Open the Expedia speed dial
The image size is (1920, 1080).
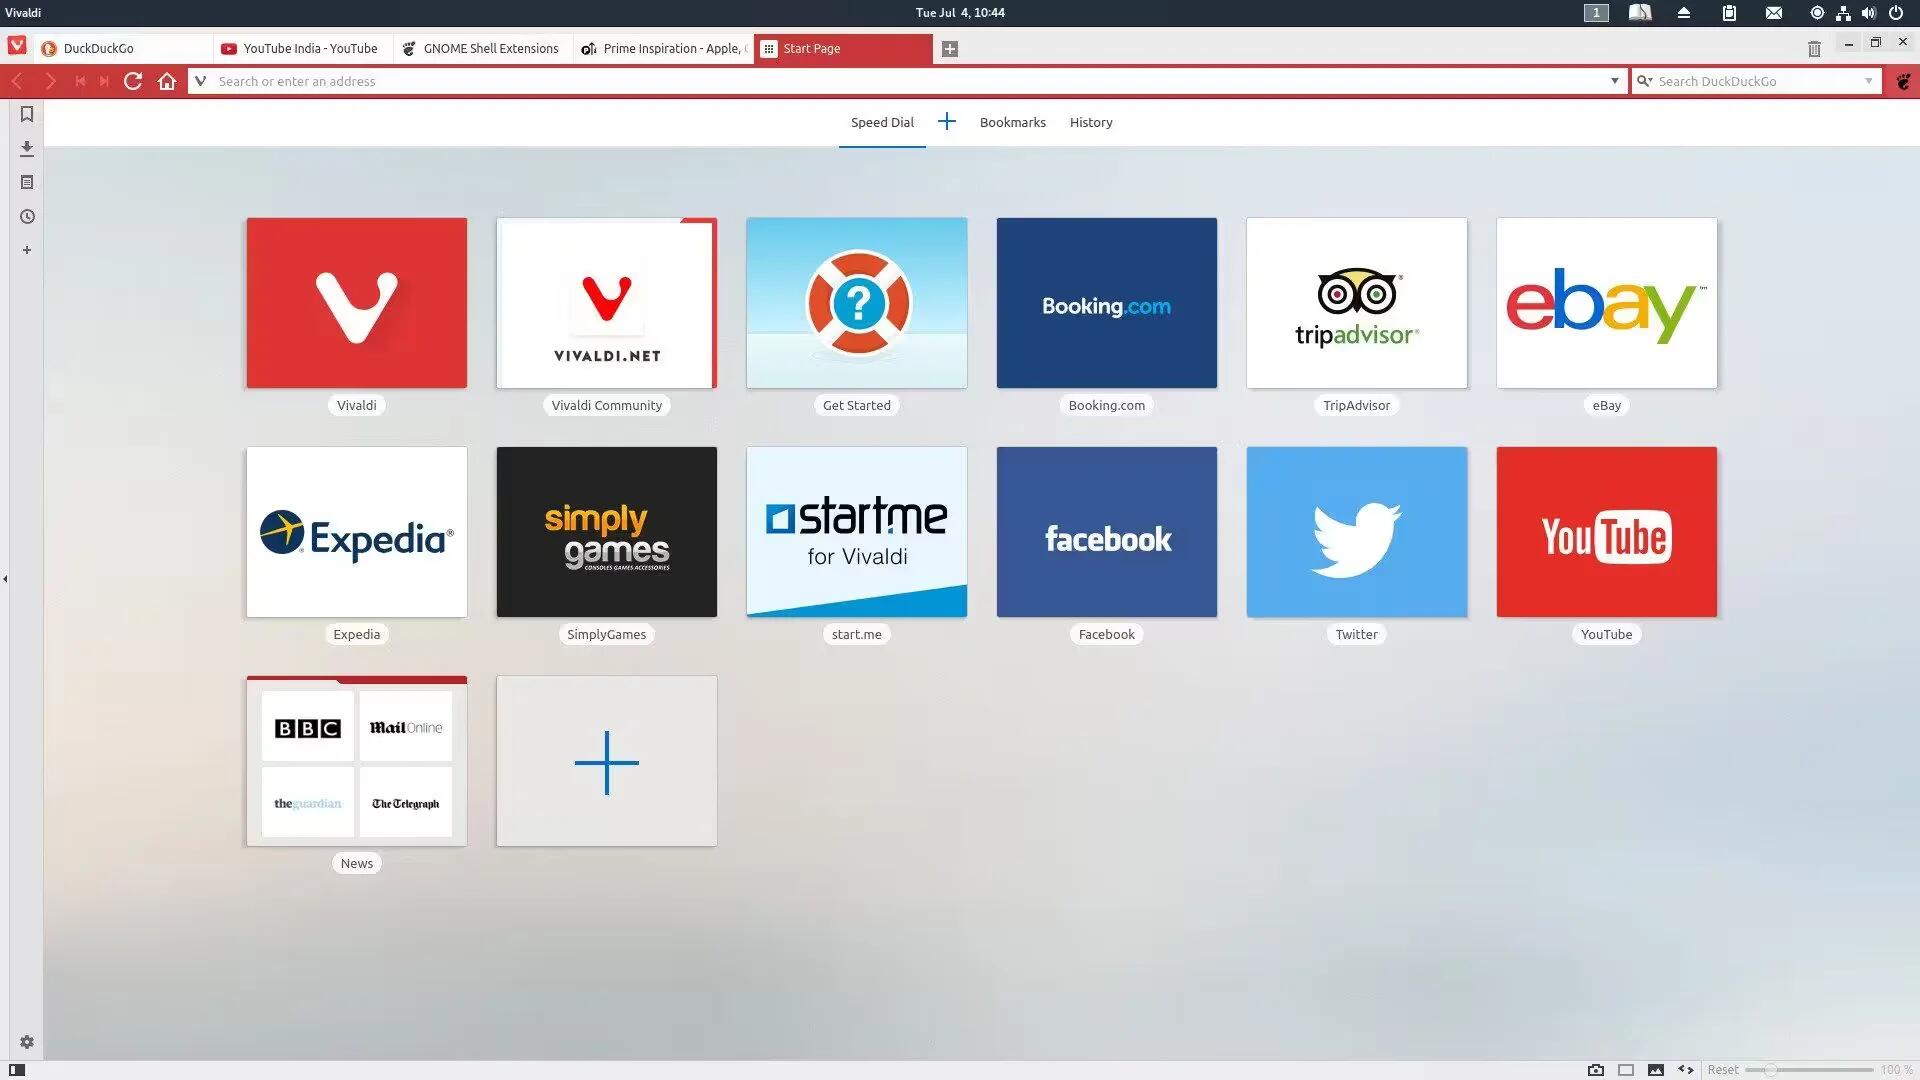click(357, 532)
